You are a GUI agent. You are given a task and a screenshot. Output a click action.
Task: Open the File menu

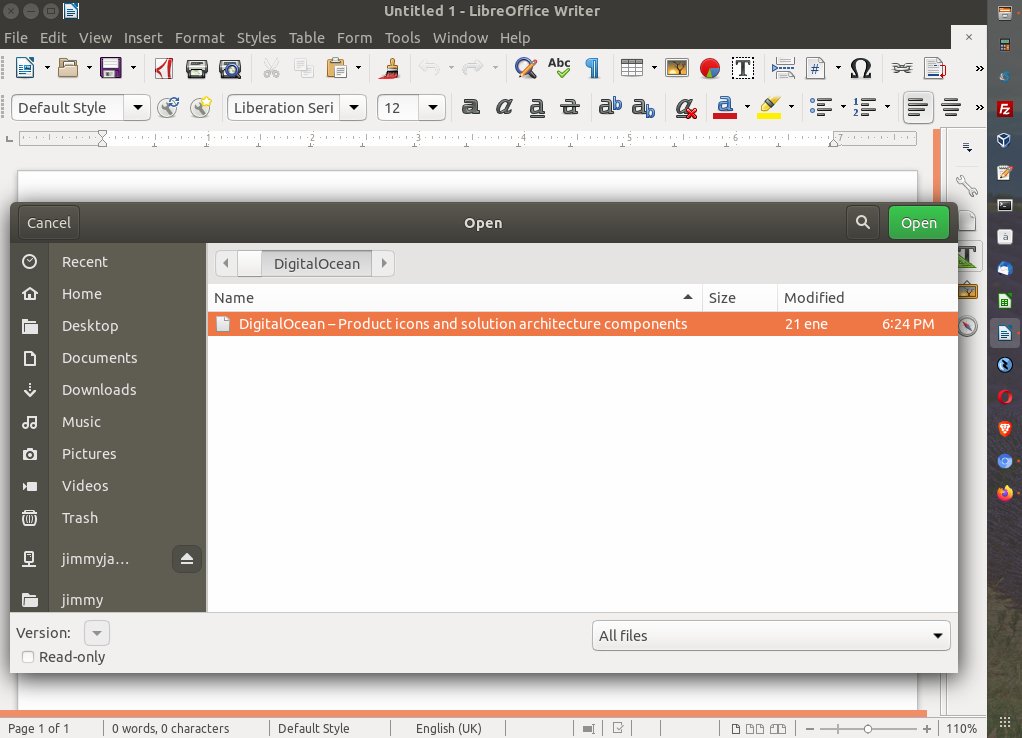(x=16, y=38)
